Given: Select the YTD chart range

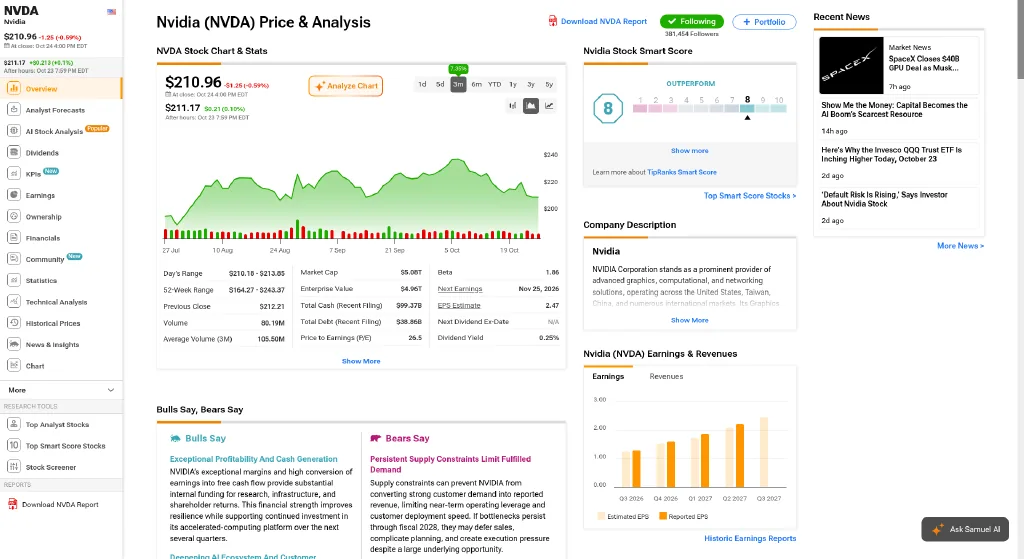Looking at the screenshot, I should click(x=495, y=84).
